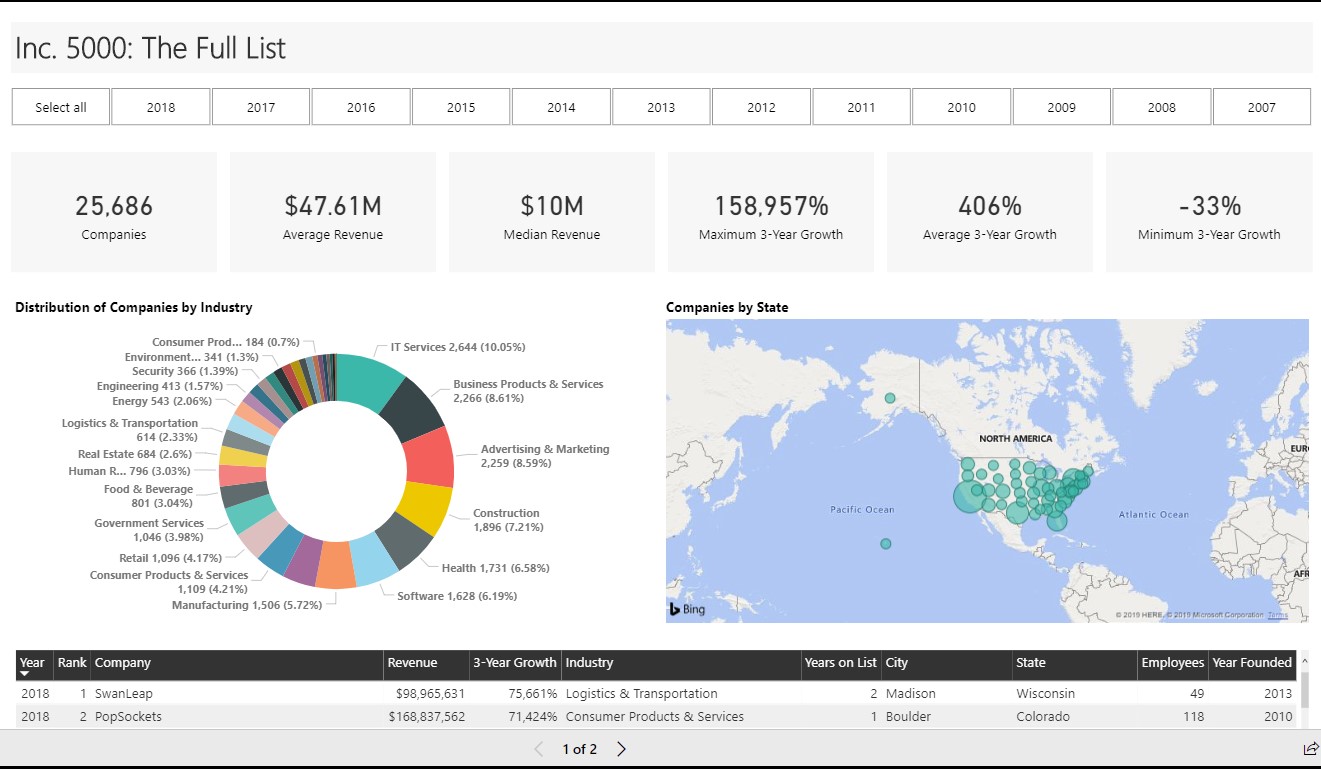
Task: Go to previous report page arrow
Action: 539,749
